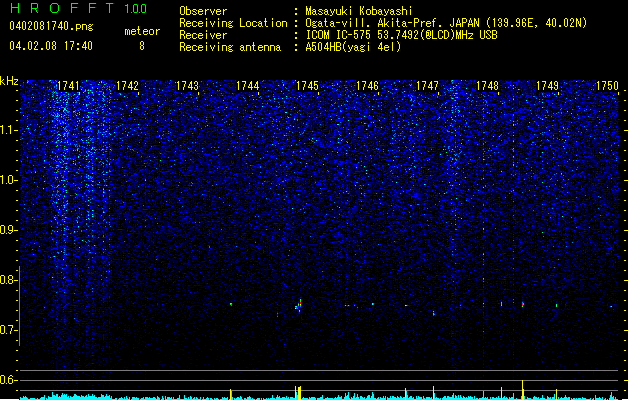
Task: Click the 0.8 frequency axis label
Action: 8,280
